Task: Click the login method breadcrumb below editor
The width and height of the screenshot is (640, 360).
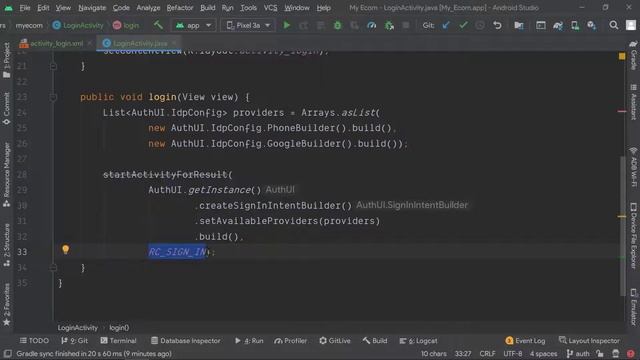Action: [x=119, y=327]
